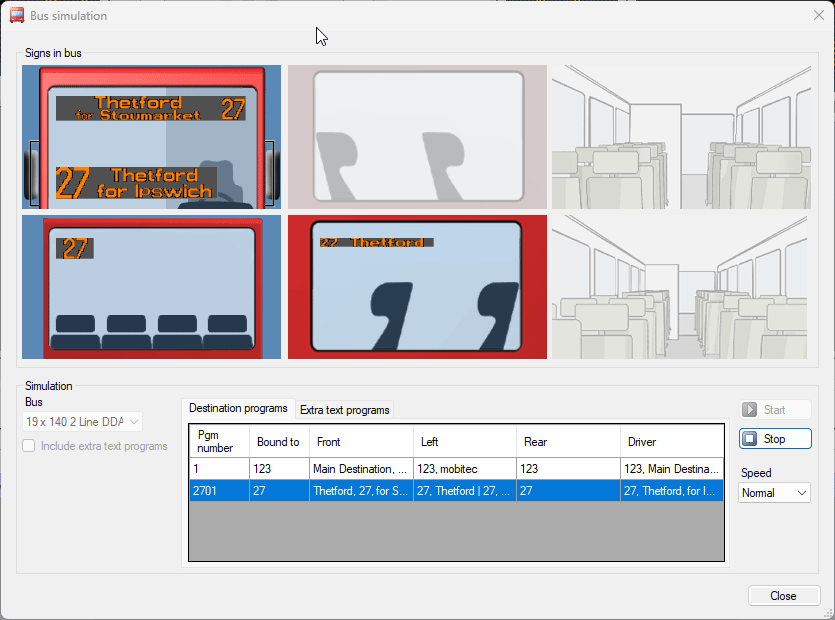This screenshot has height=620, width=835.
Task: Open the Bus type dropdown
Action: point(83,422)
